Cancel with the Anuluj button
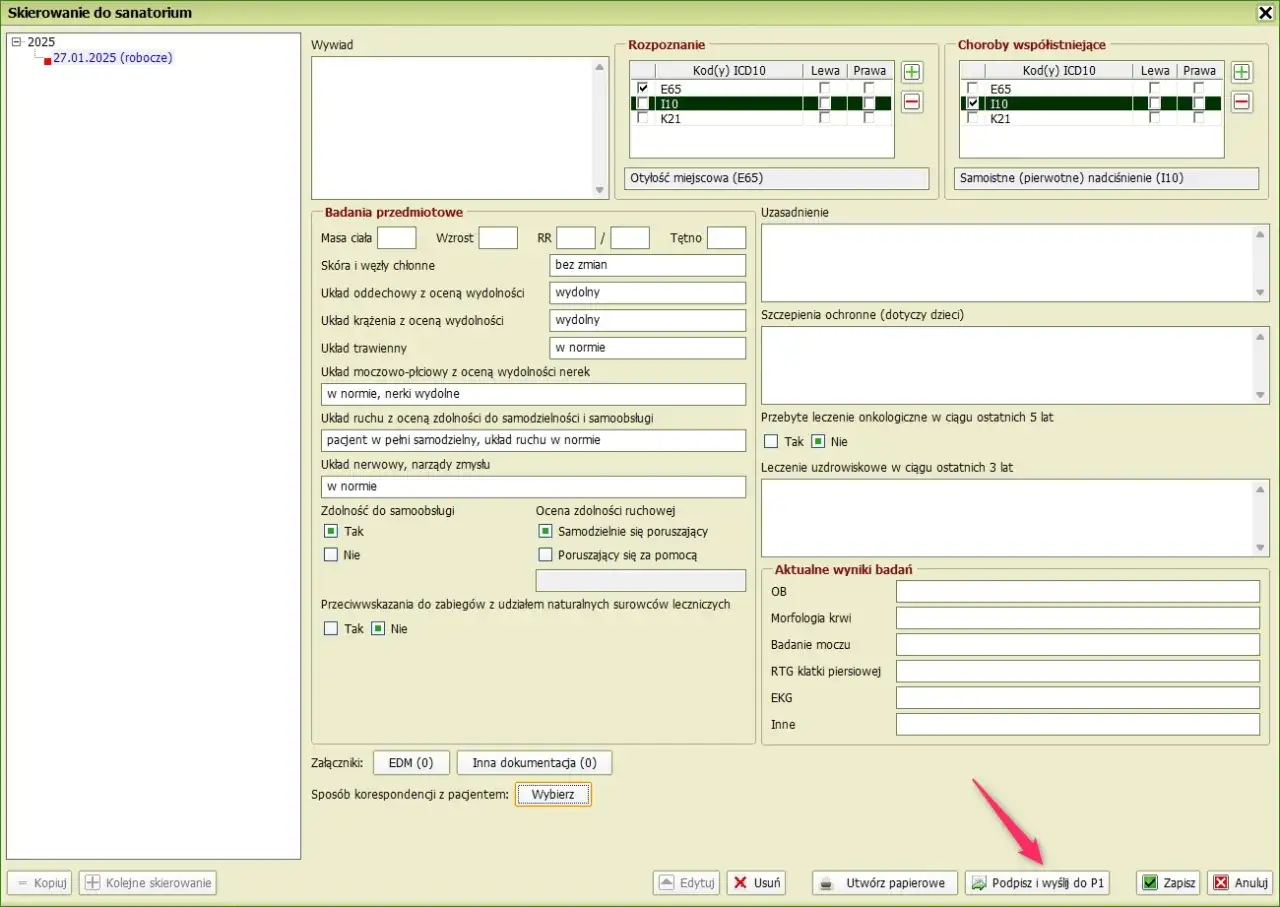The image size is (1280, 907). [x=1240, y=883]
